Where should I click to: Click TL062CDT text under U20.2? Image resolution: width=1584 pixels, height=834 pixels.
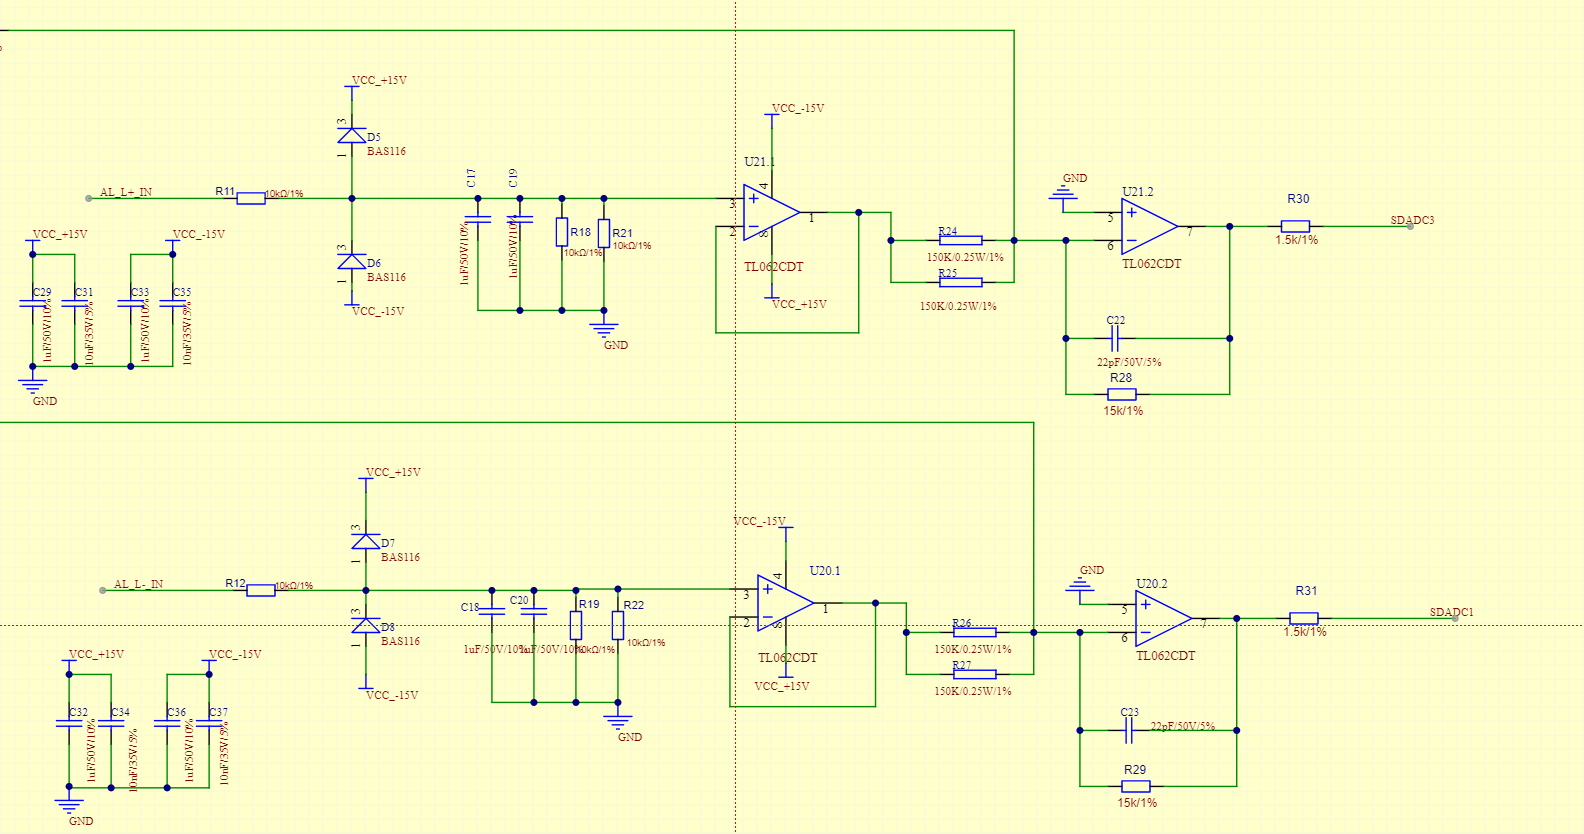(1165, 656)
